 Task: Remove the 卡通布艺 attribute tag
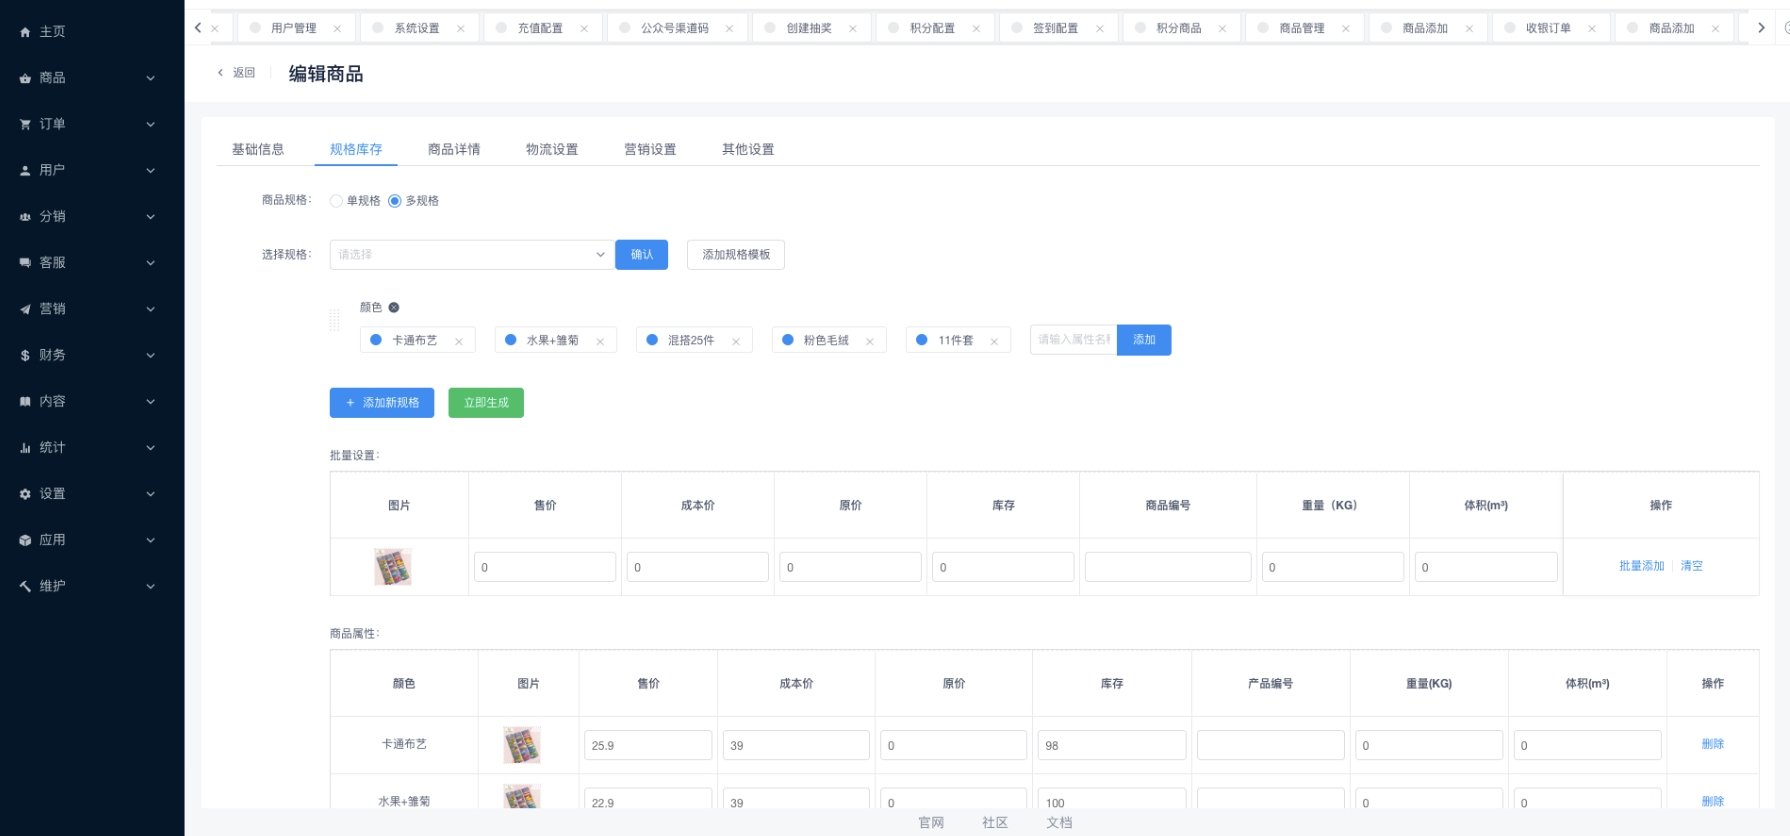pyautogui.click(x=459, y=342)
